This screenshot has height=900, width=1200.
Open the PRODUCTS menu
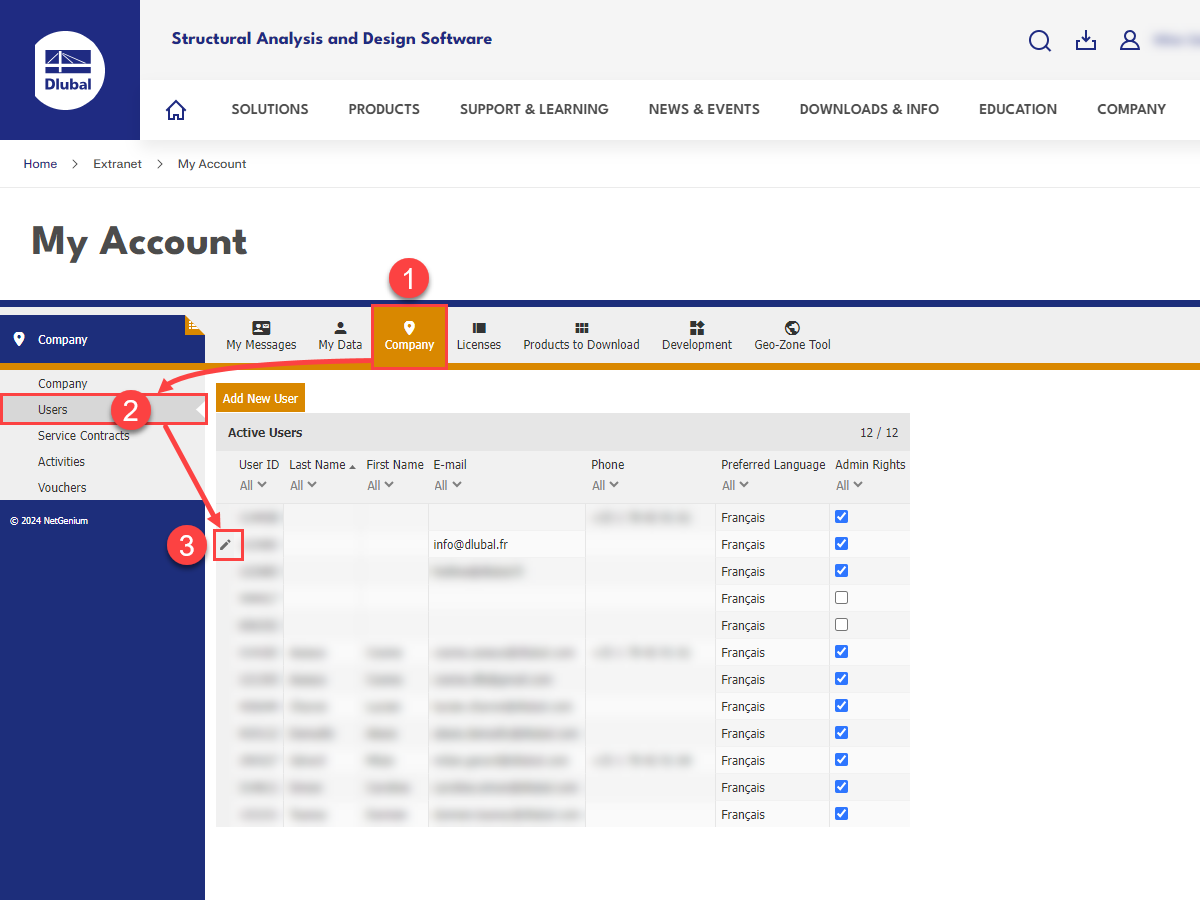(384, 110)
